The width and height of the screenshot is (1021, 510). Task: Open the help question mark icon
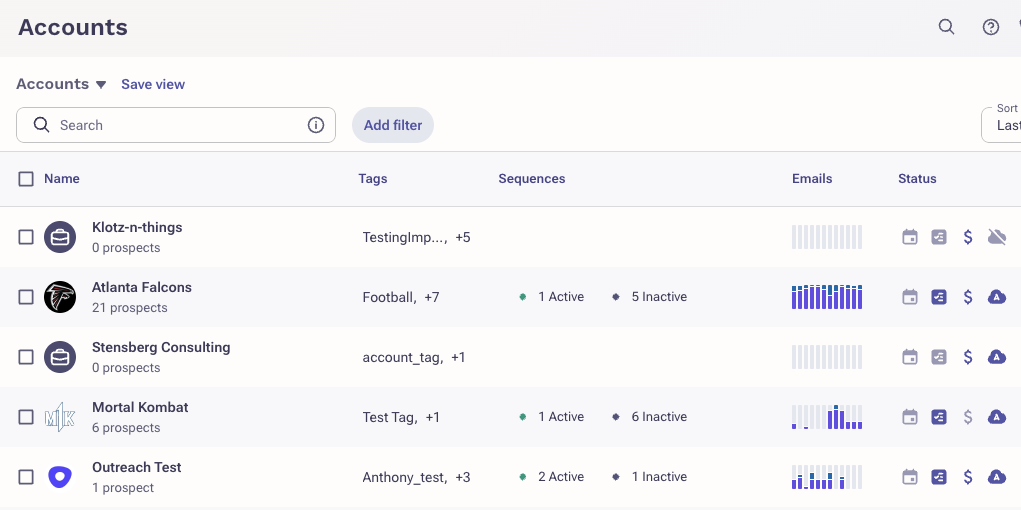point(991,27)
